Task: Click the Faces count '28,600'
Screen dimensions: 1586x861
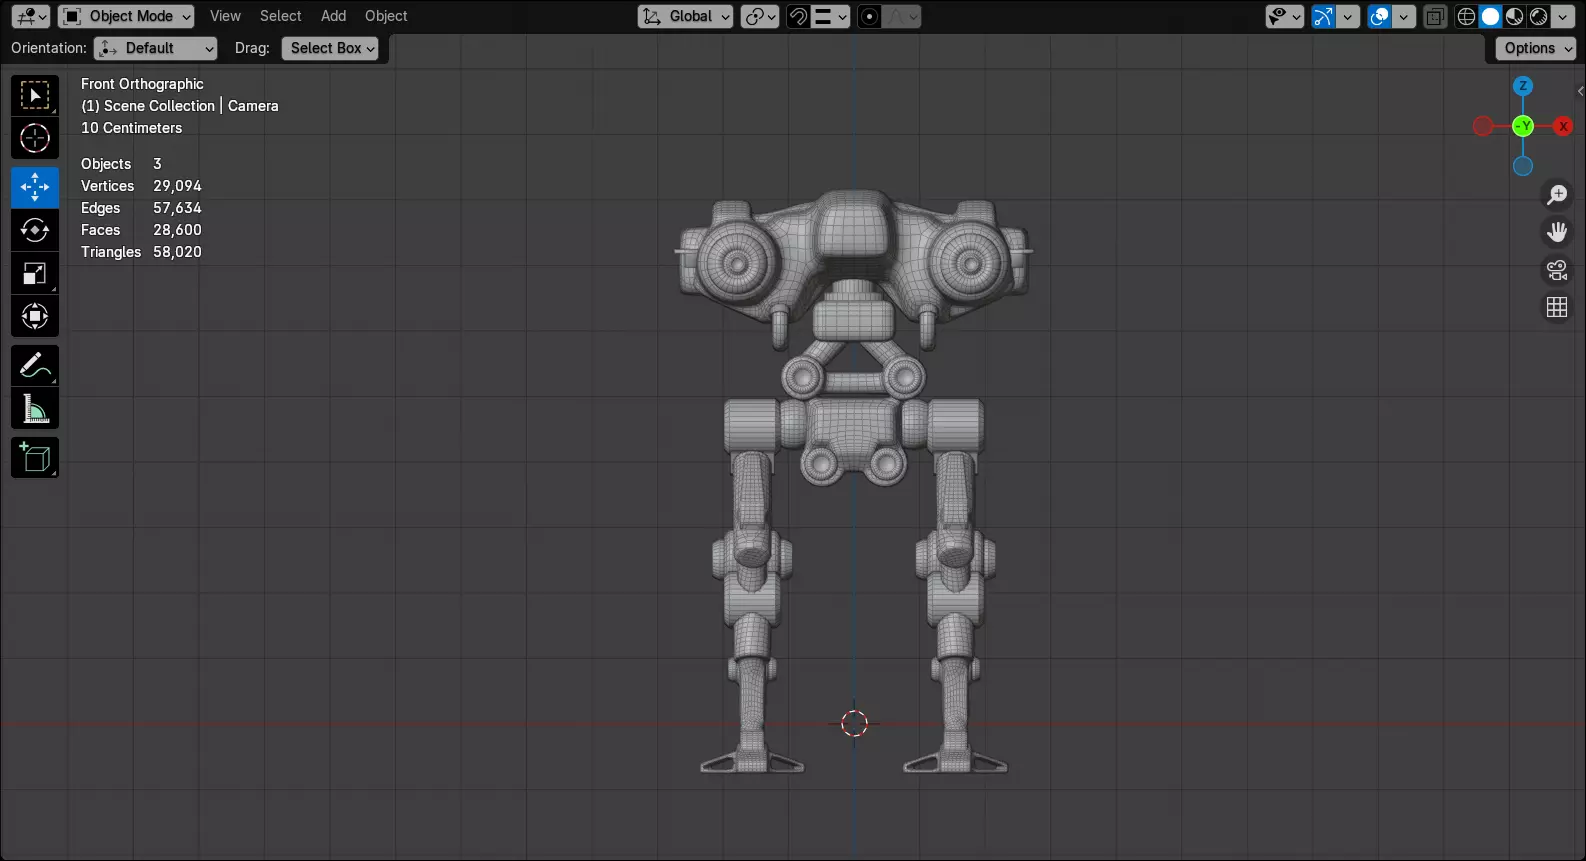Action: pyautogui.click(x=177, y=230)
